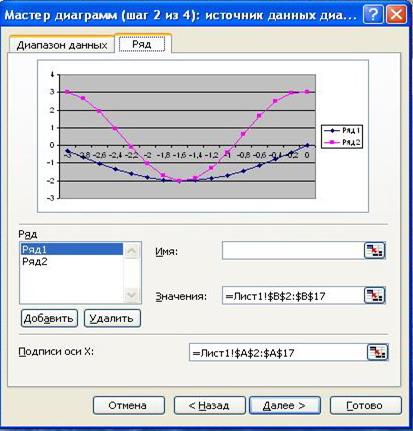Click the series list scroll down arrow

[132, 295]
